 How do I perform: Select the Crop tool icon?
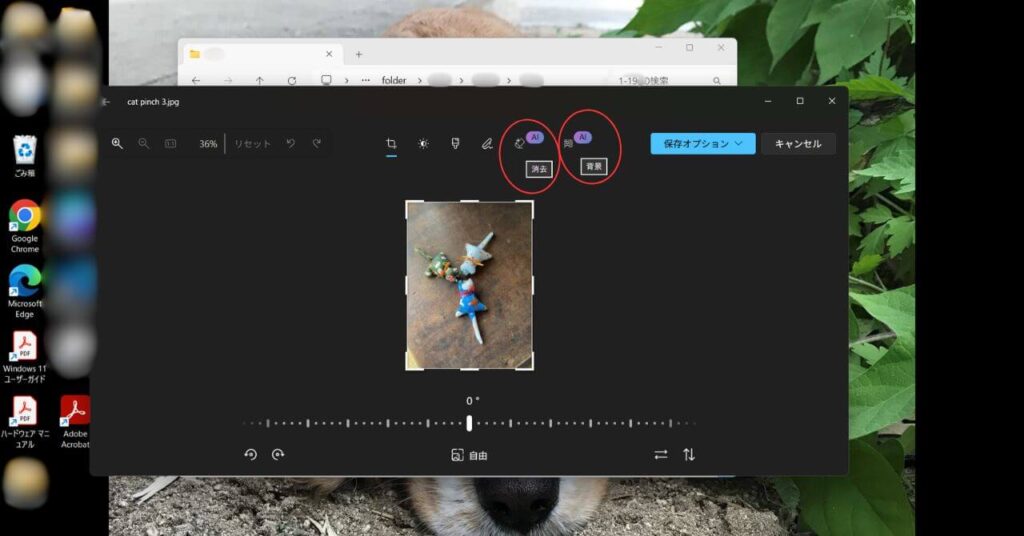tap(392, 144)
